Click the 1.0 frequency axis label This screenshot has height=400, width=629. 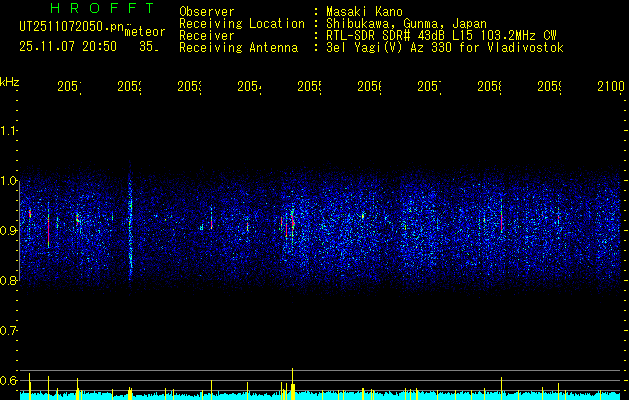tap(8, 181)
